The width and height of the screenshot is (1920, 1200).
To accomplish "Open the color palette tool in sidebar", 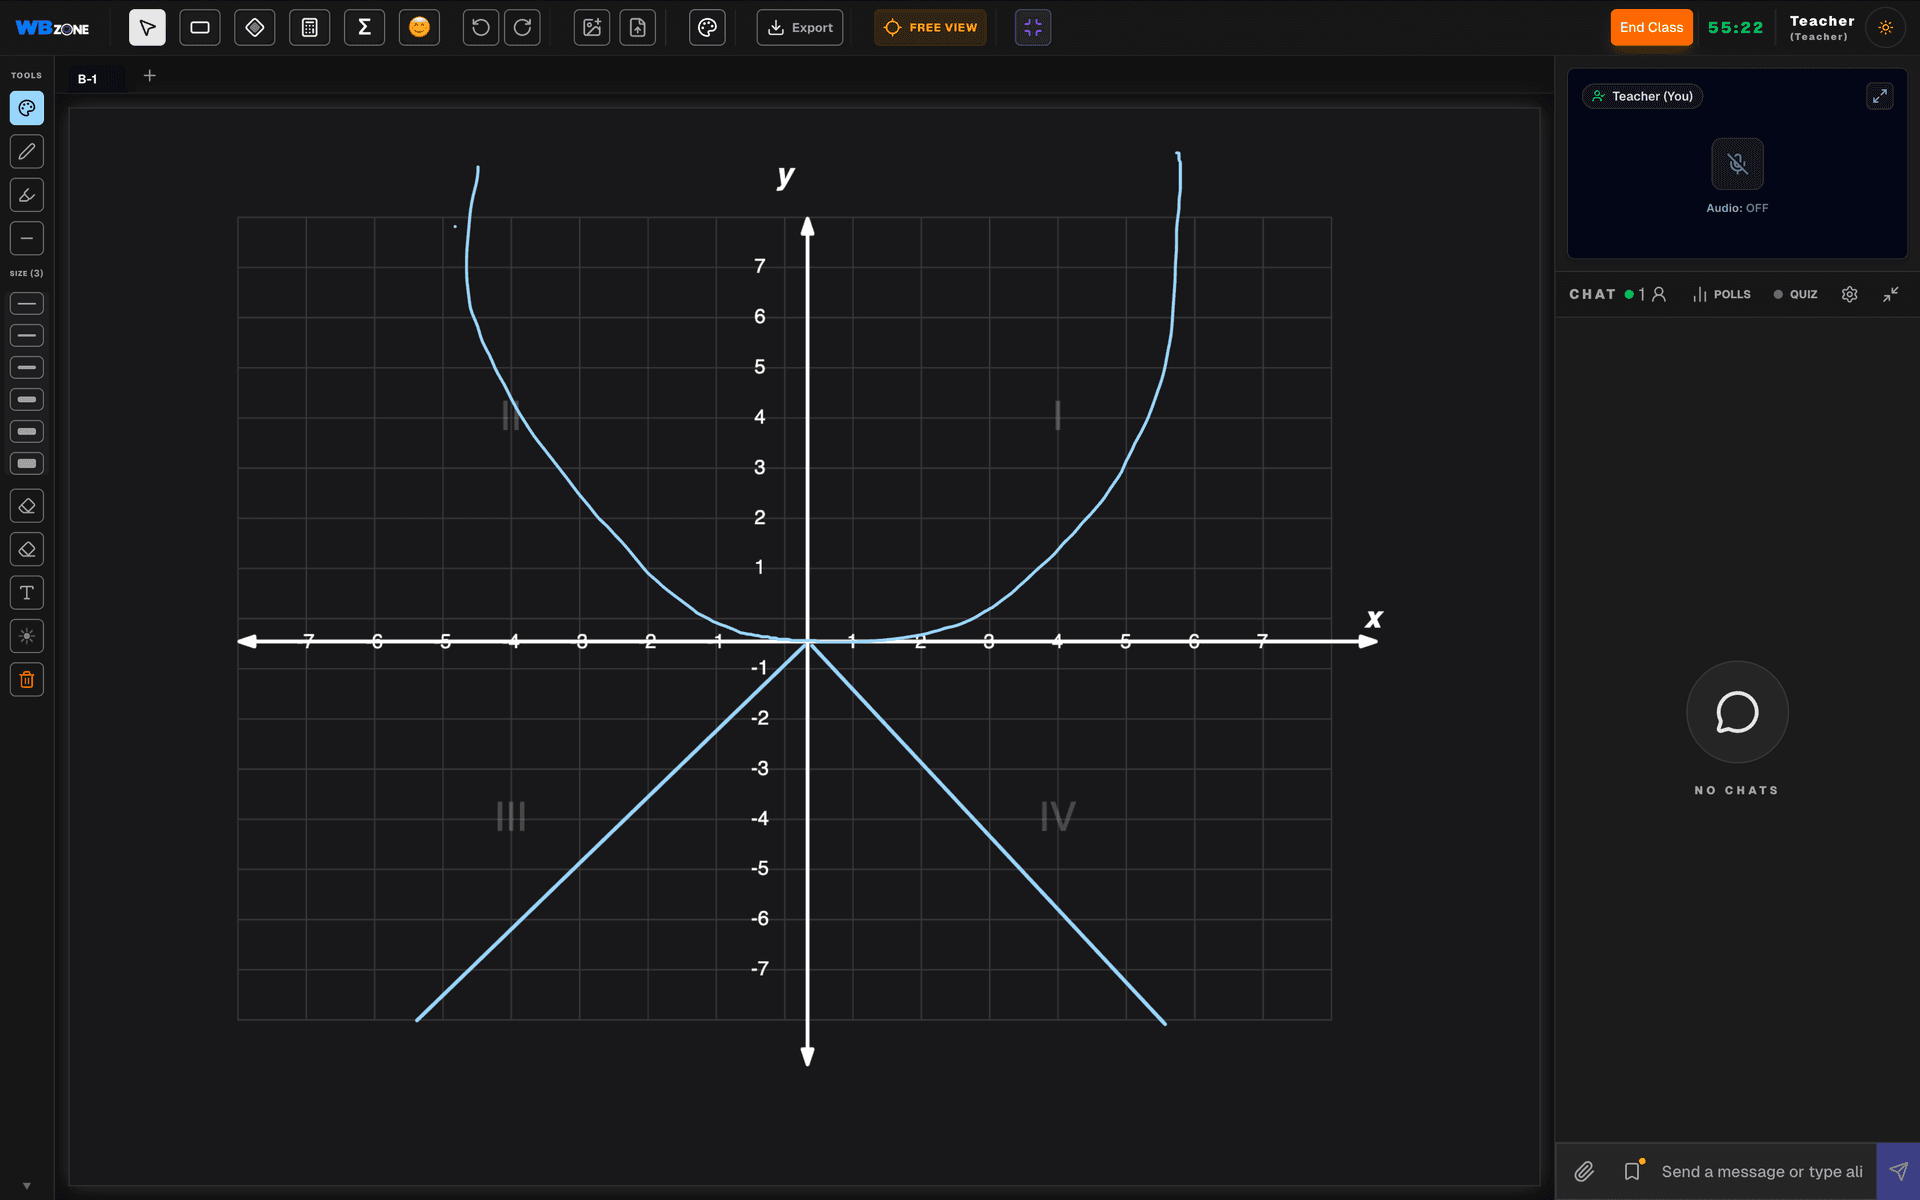I will [27, 108].
